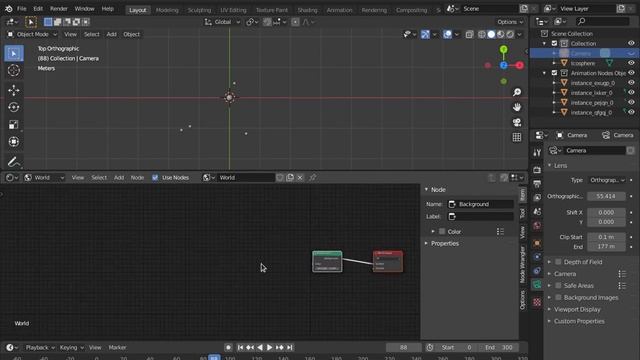Open the File menu
This screenshot has width=640, height=360.
click(22, 9)
